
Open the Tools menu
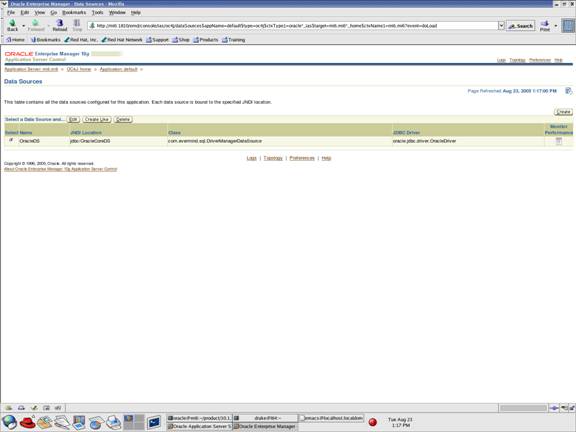coord(97,12)
